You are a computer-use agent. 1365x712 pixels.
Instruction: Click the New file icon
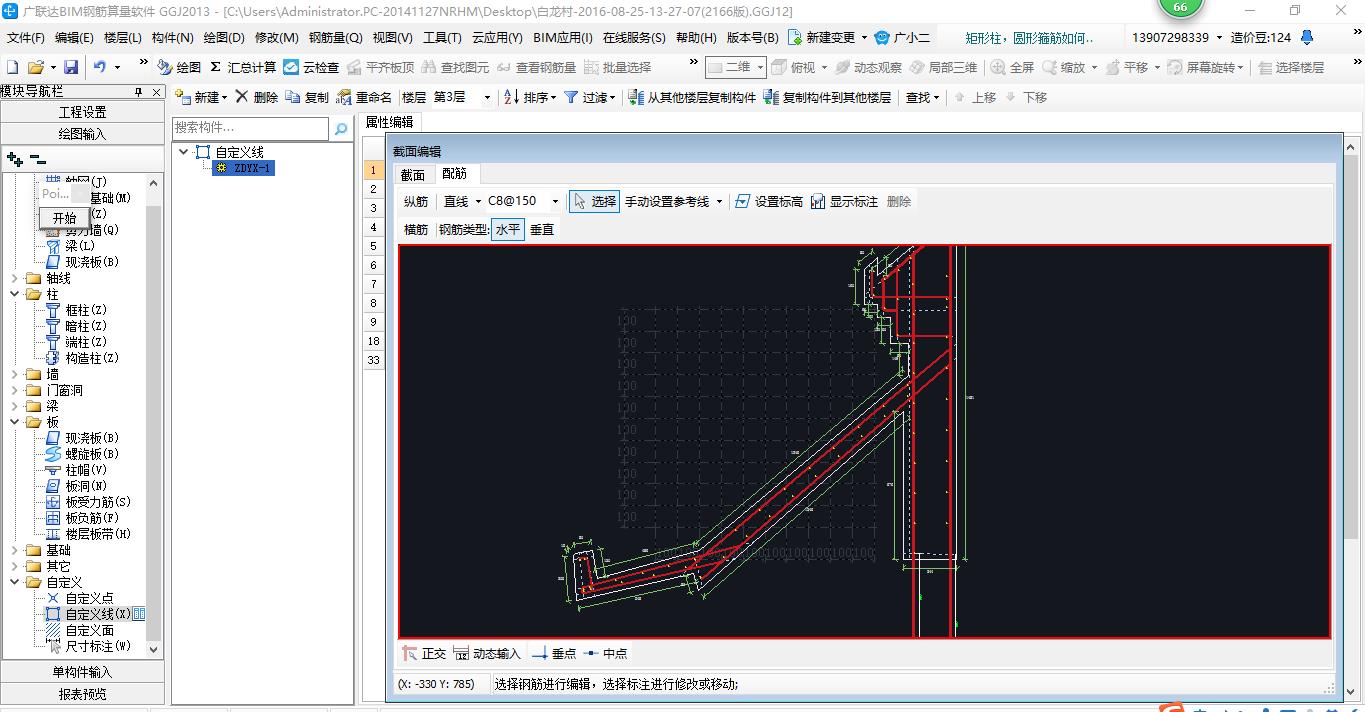pyautogui.click(x=12, y=67)
